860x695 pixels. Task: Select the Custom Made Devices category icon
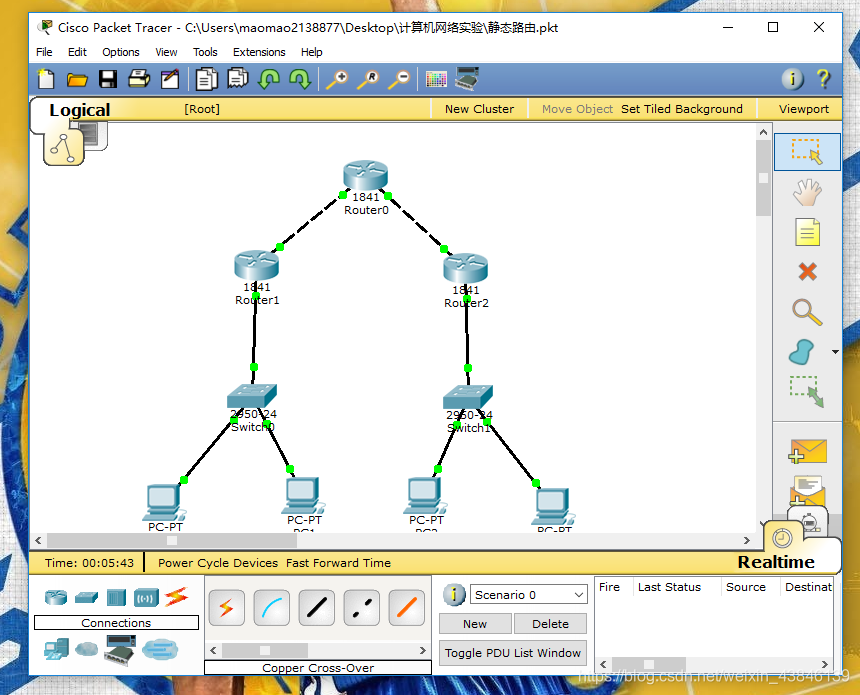click(120, 650)
